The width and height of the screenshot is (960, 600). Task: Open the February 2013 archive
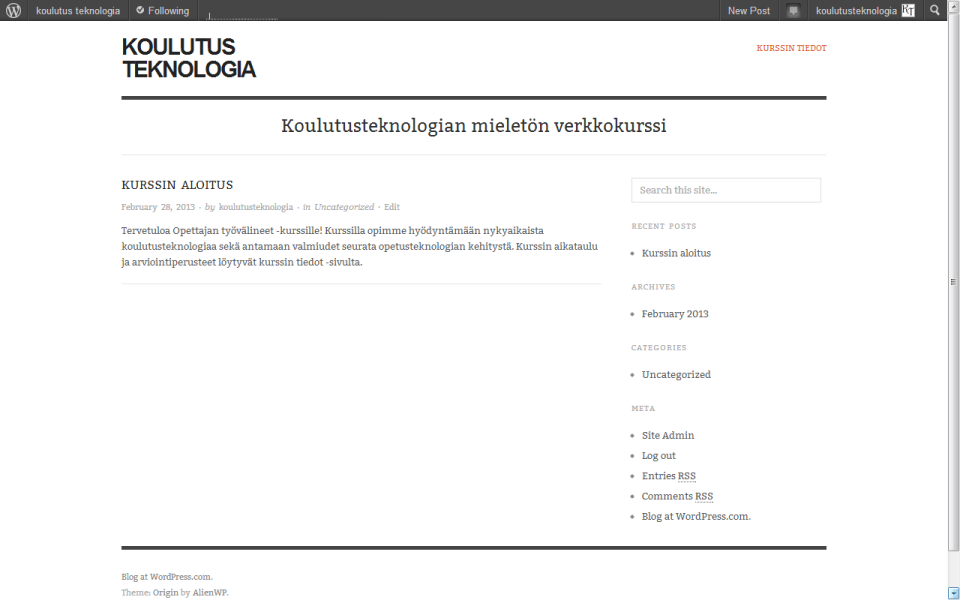click(675, 314)
